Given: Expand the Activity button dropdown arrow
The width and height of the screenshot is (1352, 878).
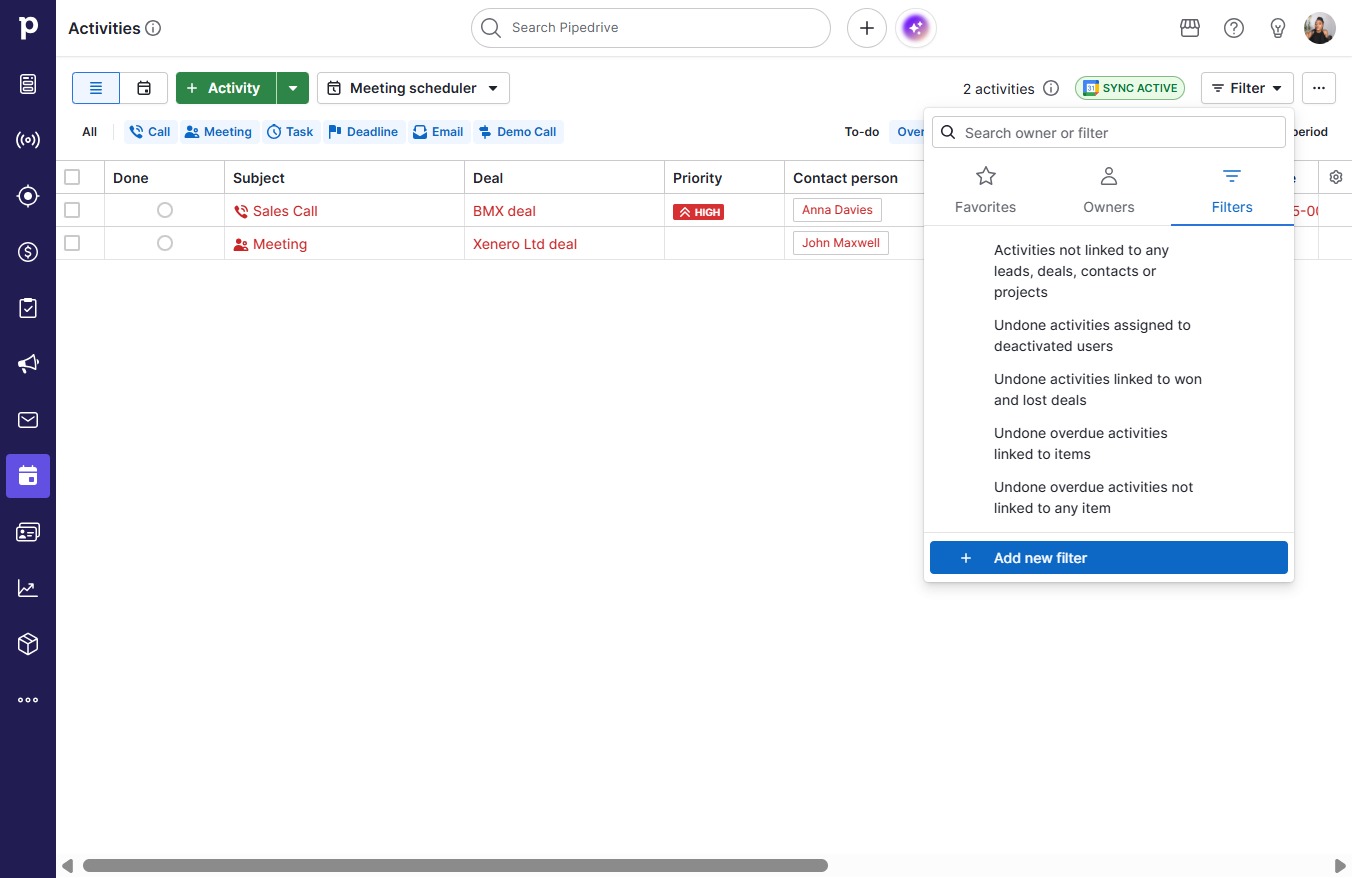Looking at the screenshot, I should coord(293,88).
